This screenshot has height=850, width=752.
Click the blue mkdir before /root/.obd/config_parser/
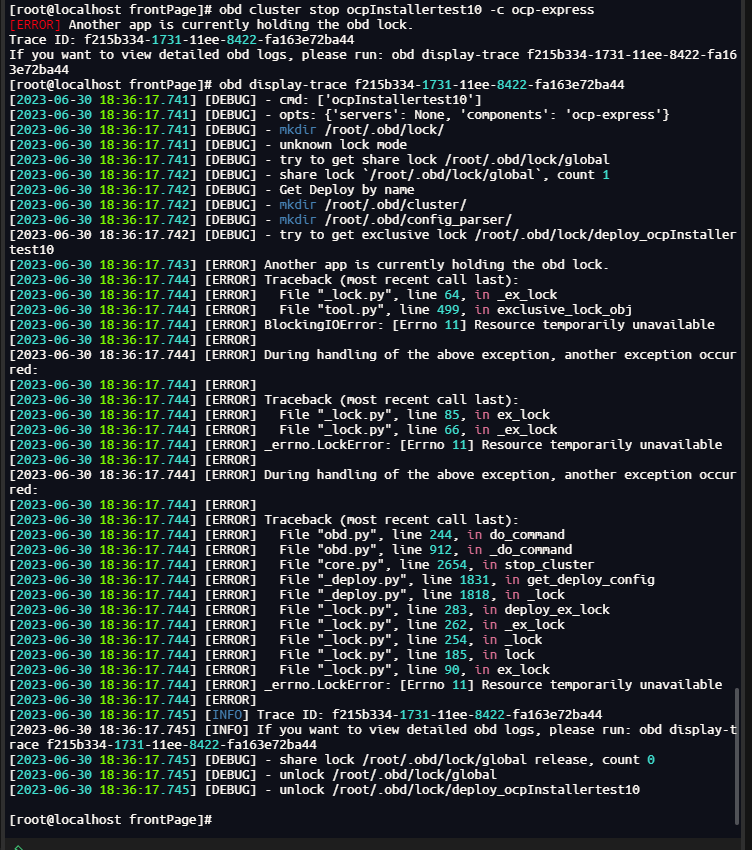point(298,220)
